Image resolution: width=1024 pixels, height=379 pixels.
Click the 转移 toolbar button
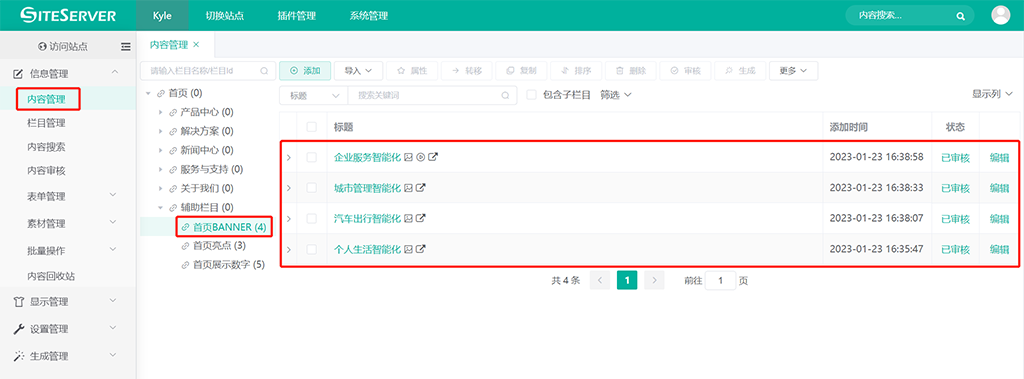tap(467, 71)
